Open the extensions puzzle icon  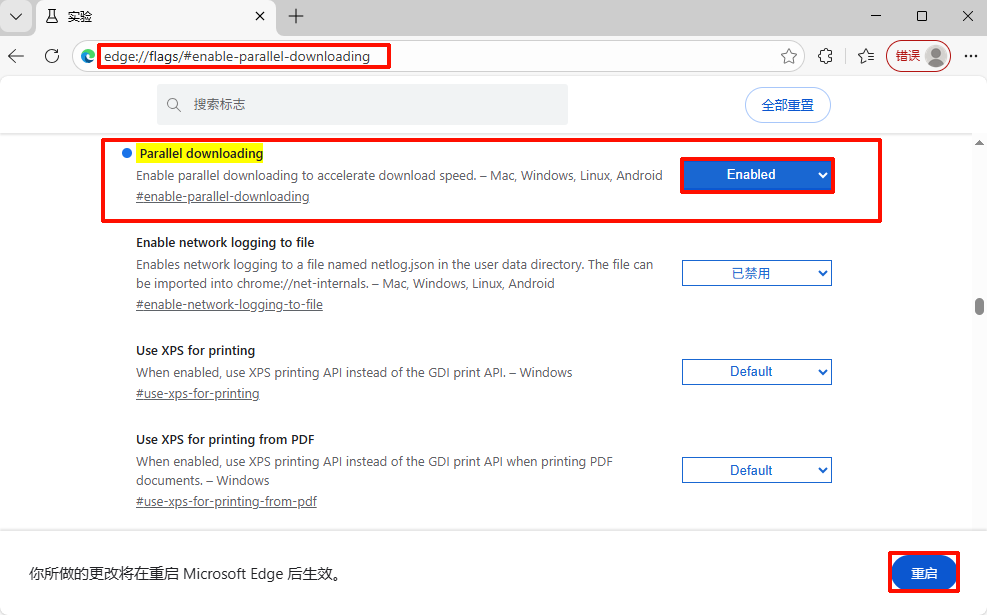click(826, 56)
